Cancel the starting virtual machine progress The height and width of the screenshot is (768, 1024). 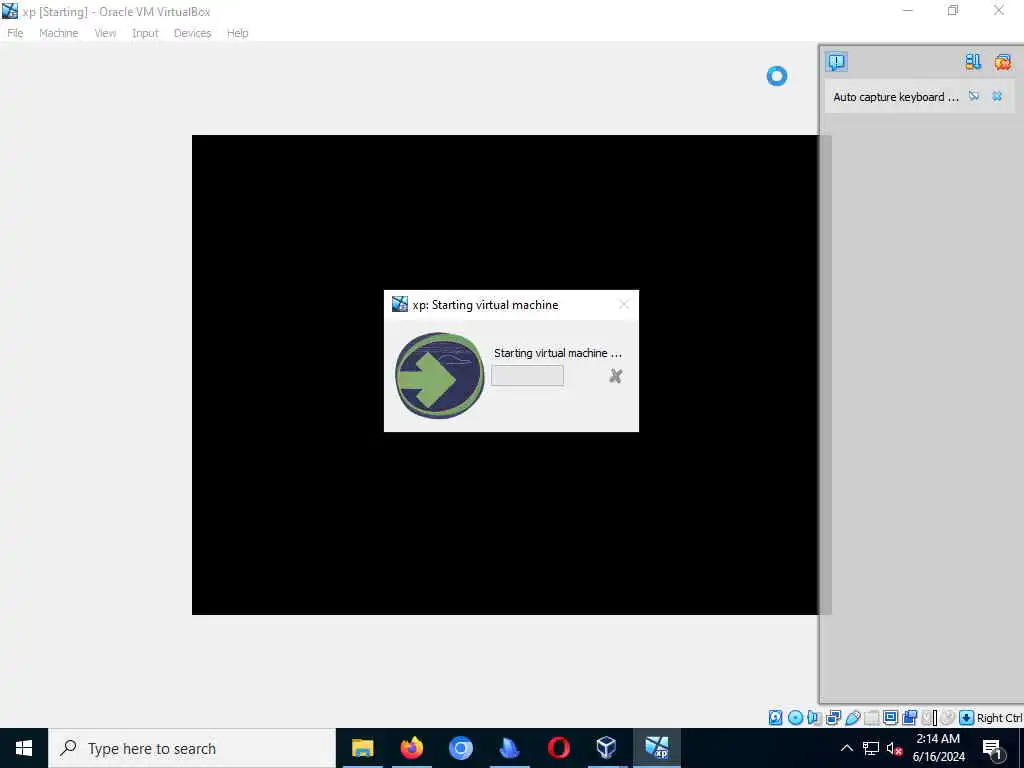pyautogui.click(x=615, y=376)
